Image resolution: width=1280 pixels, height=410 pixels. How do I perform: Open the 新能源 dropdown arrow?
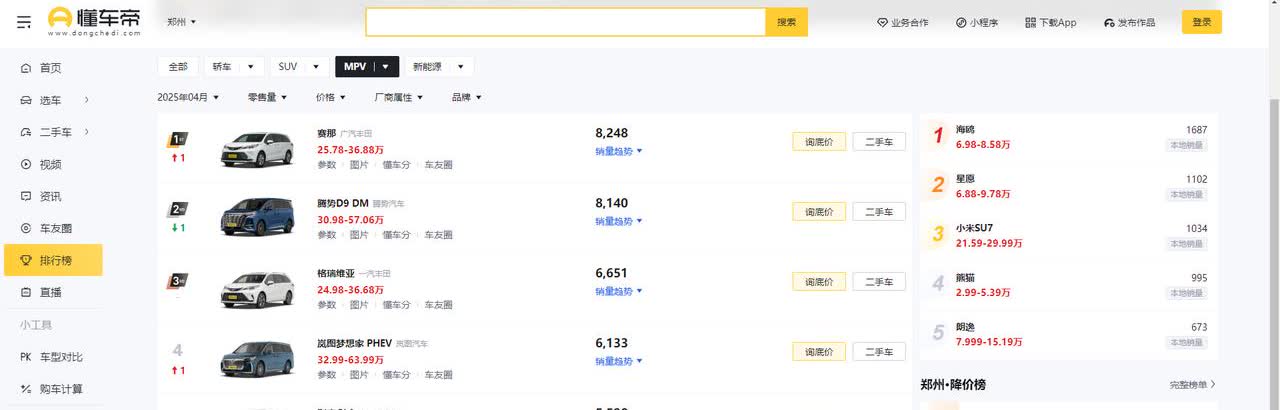pyautogui.click(x=460, y=67)
